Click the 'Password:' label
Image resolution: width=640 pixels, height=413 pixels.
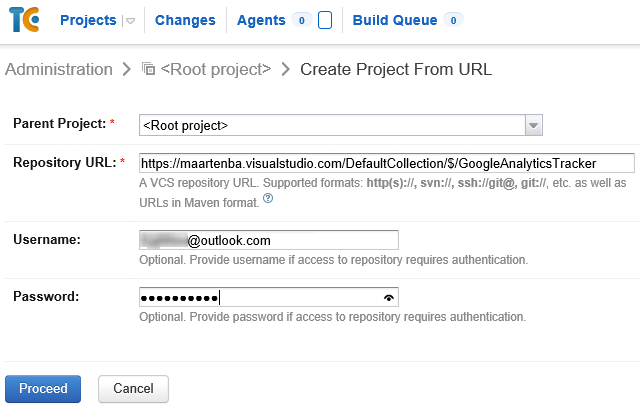46,296
